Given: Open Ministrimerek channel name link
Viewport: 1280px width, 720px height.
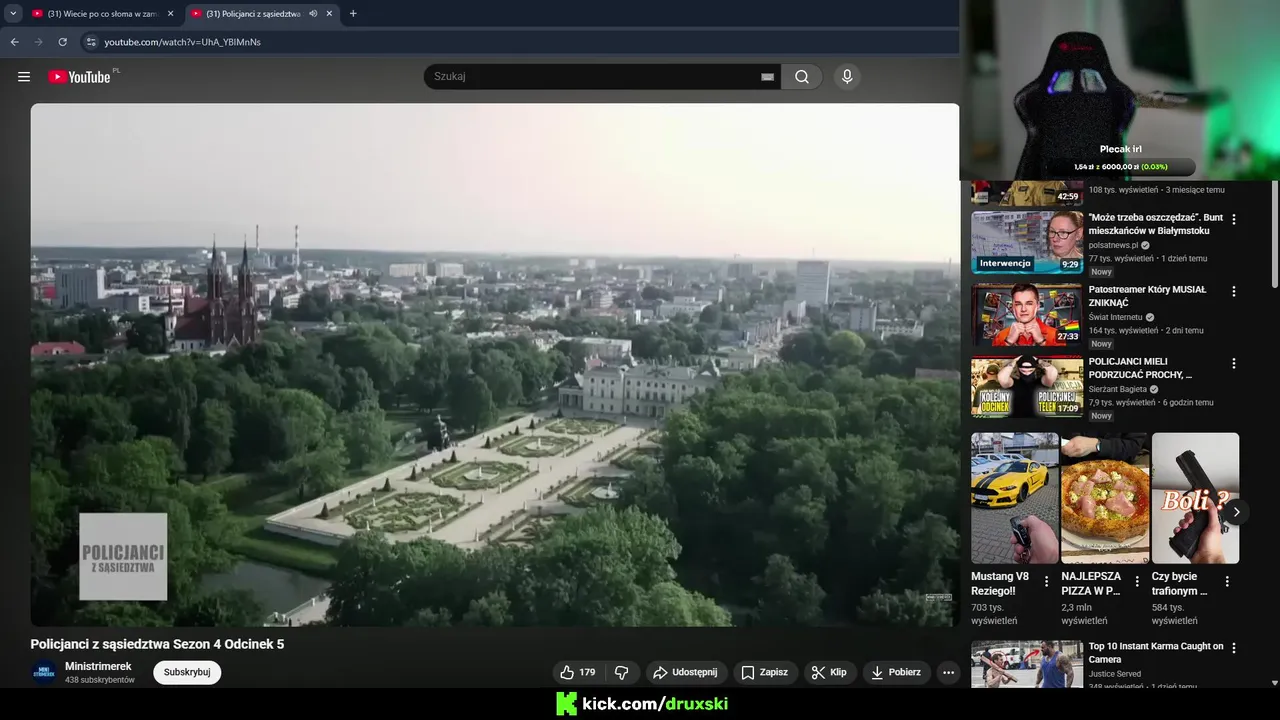Looking at the screenshot, I should pos(98,666).
